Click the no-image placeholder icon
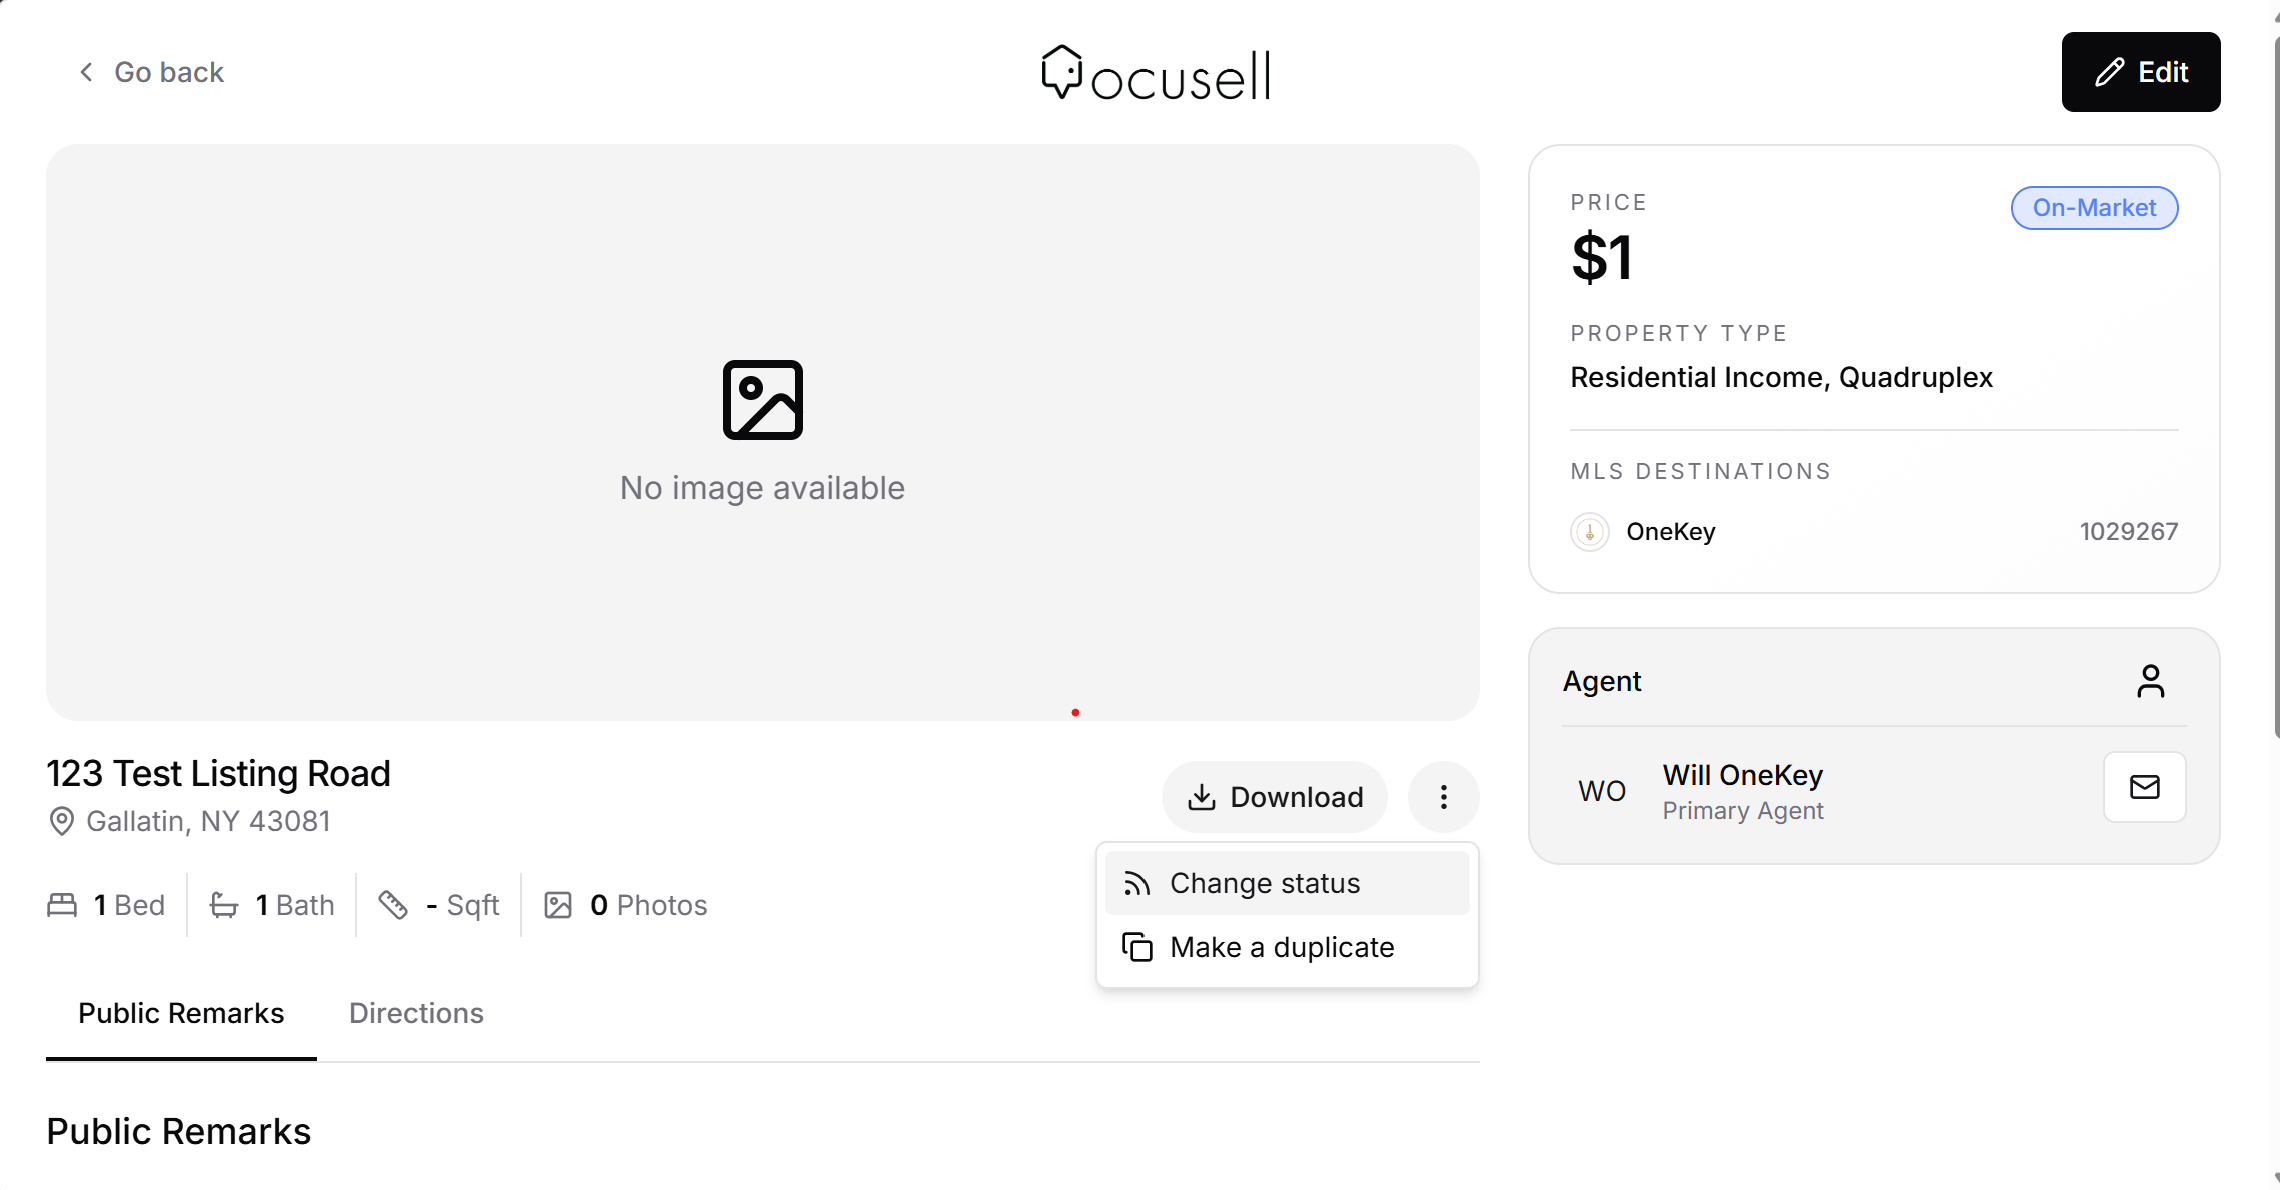The width and height of the screenshot is (2280, 1190). pyautogui.click(x=762, y=400)
